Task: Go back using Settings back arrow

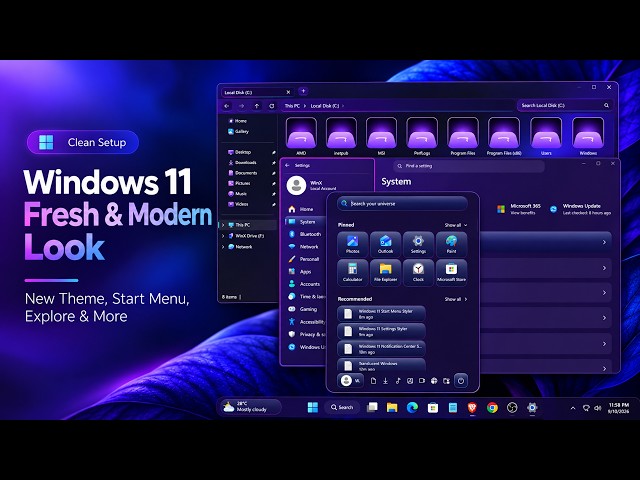Action: [287, 165]
